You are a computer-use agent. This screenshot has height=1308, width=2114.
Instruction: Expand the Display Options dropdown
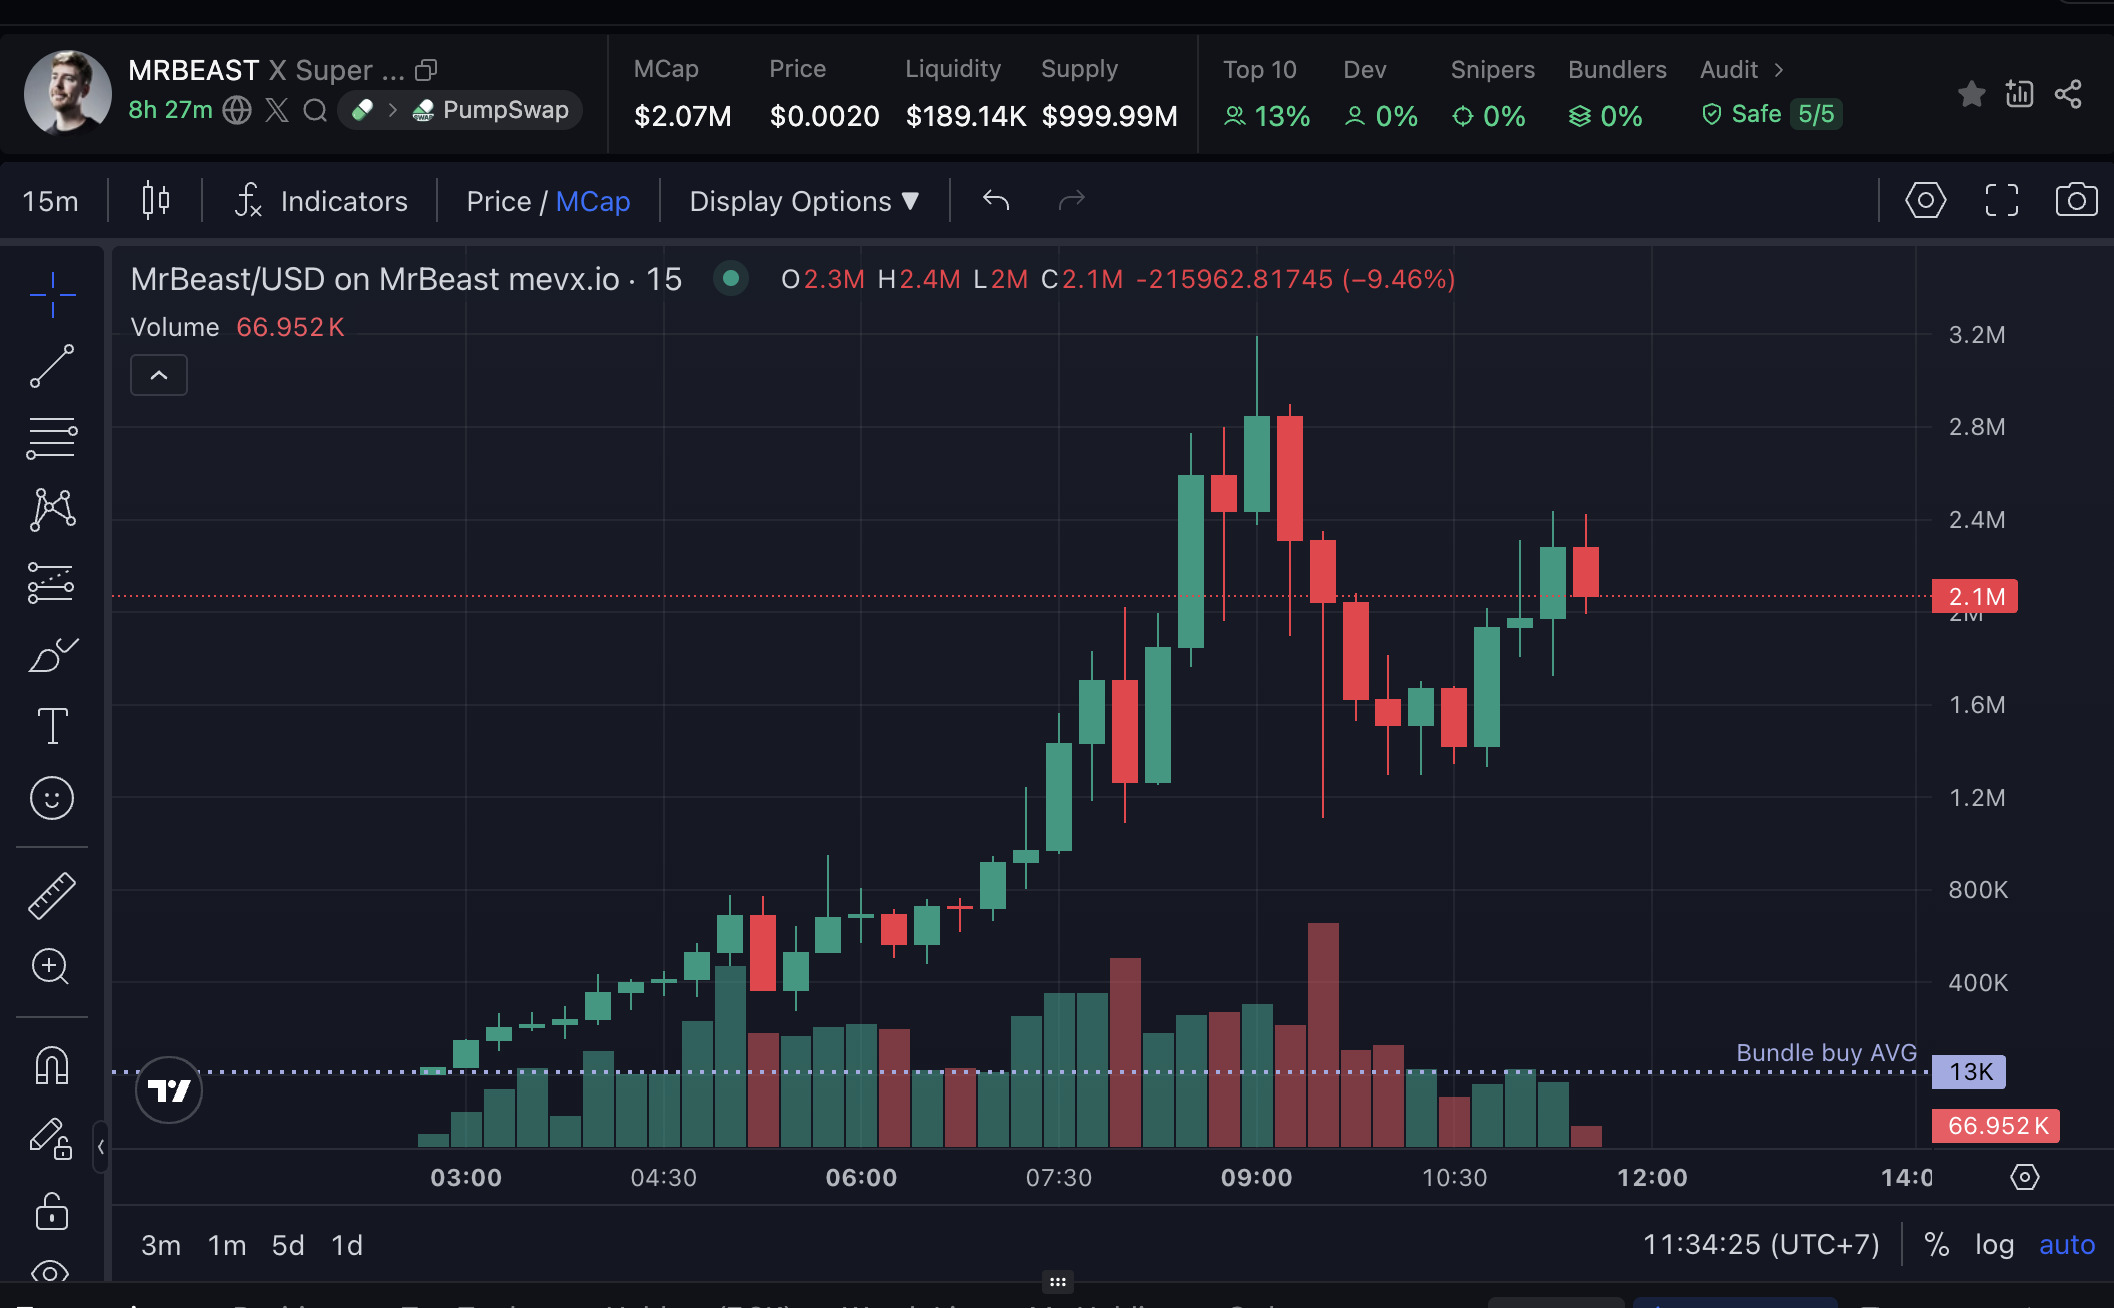pos(804,201)
